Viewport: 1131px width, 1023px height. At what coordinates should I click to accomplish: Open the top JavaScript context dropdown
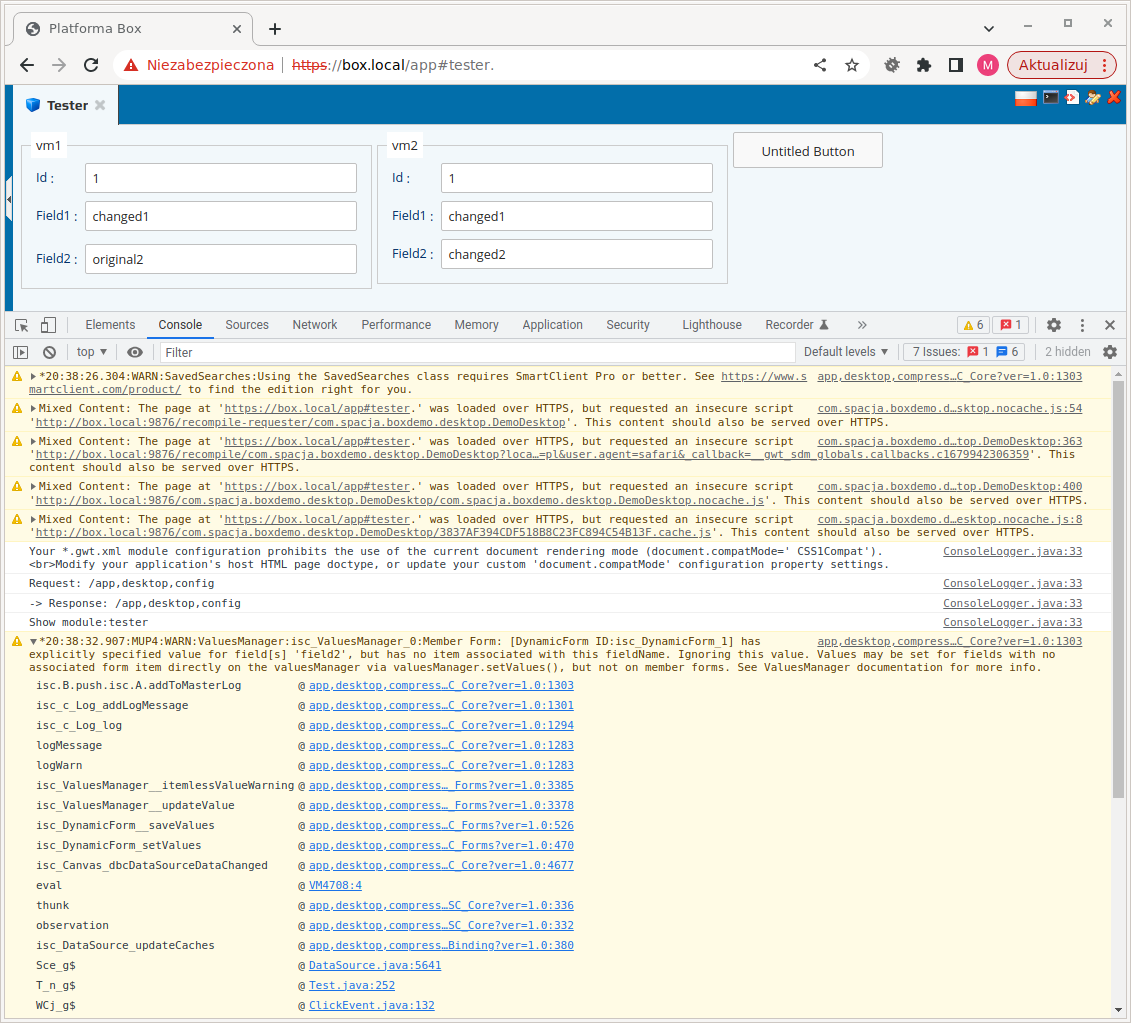click(x=92, y=352)
